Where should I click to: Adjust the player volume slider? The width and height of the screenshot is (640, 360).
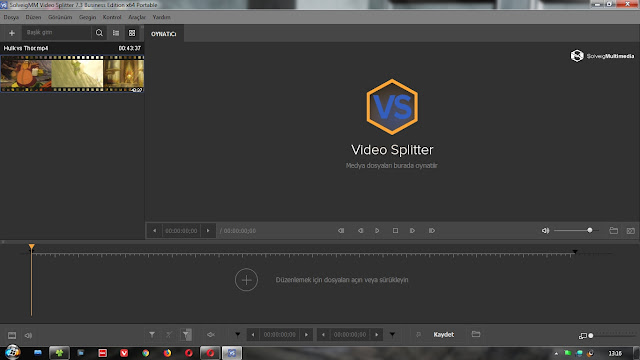point(576,231)
